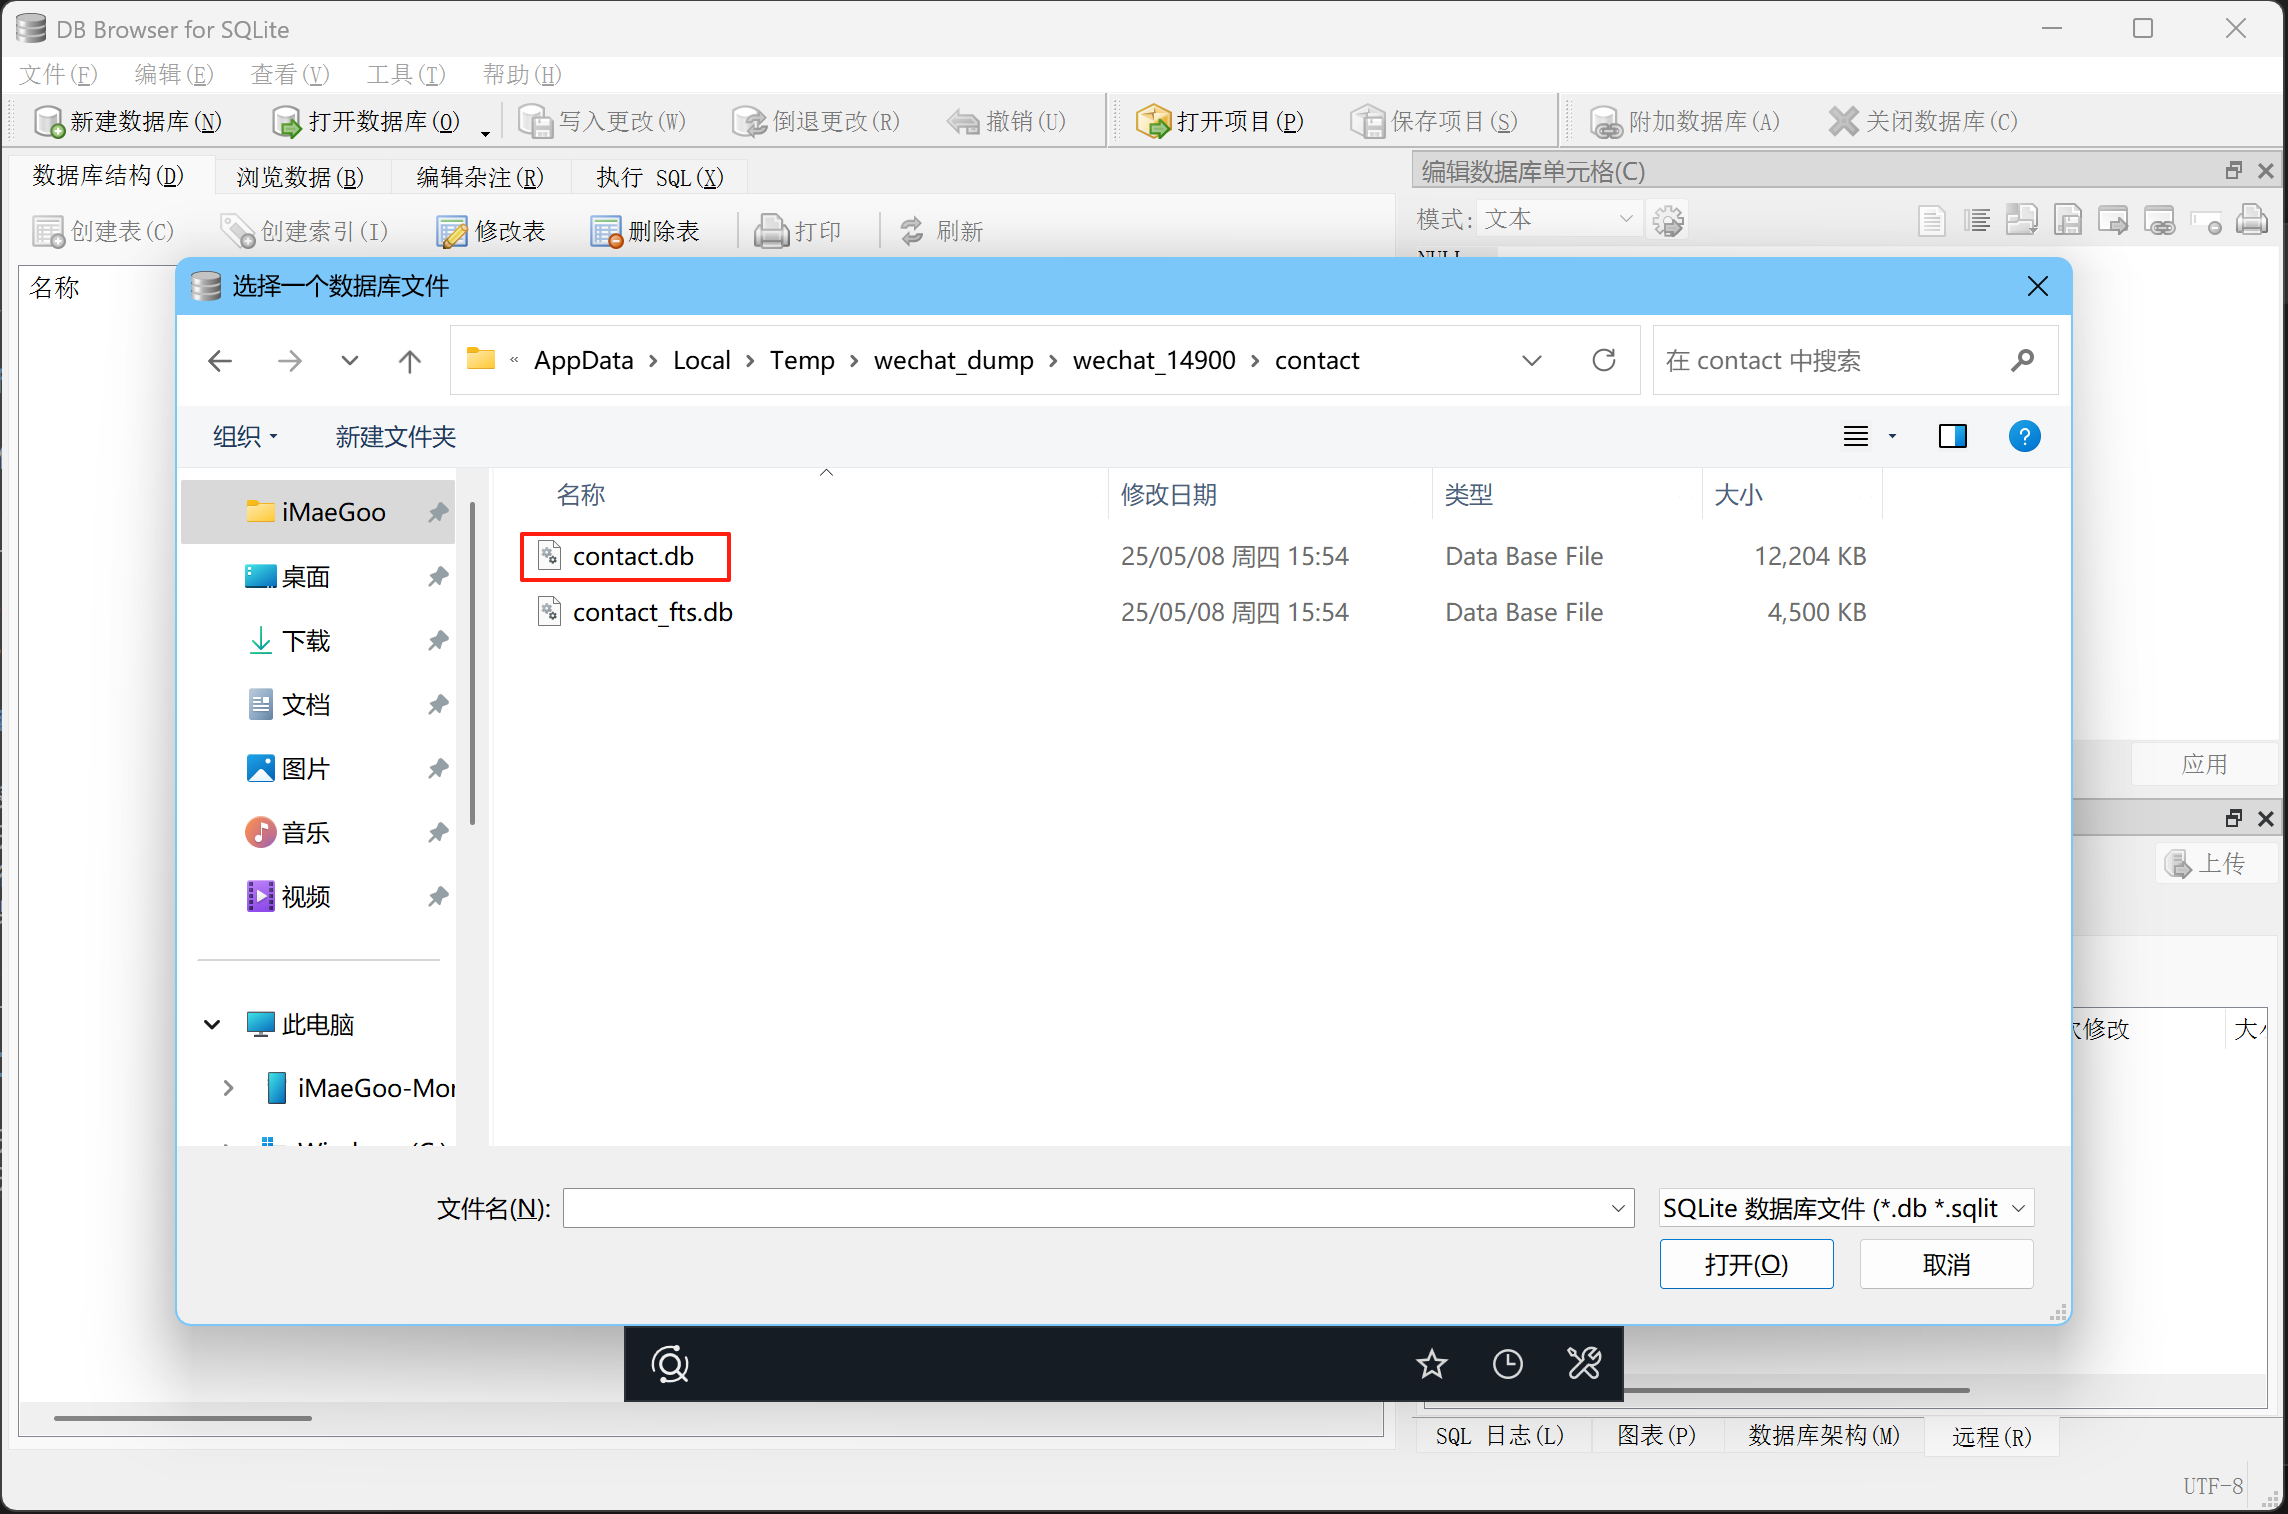Click wechat_dump in address breadcrumb

953,360
